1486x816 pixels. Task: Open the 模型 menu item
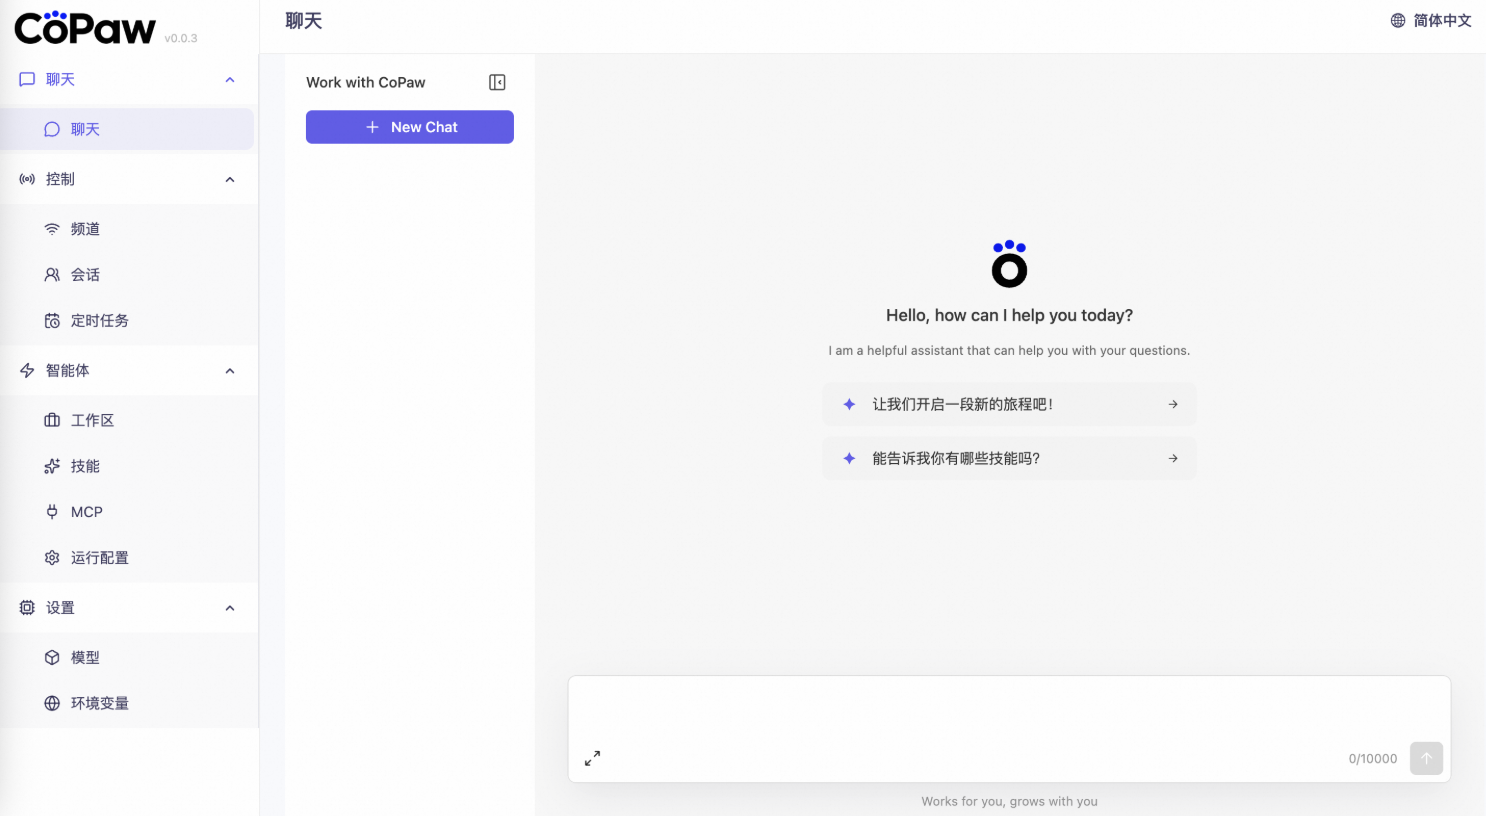click(x=127, y=657)
